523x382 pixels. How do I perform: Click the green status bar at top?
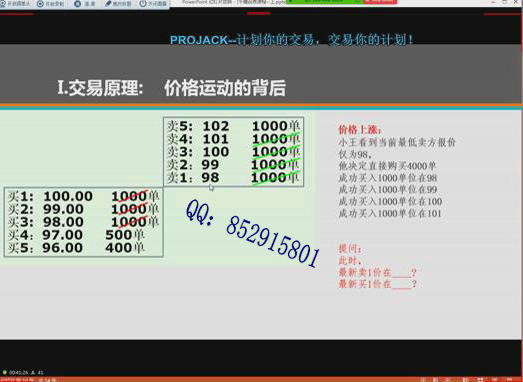tap(324, 2)
